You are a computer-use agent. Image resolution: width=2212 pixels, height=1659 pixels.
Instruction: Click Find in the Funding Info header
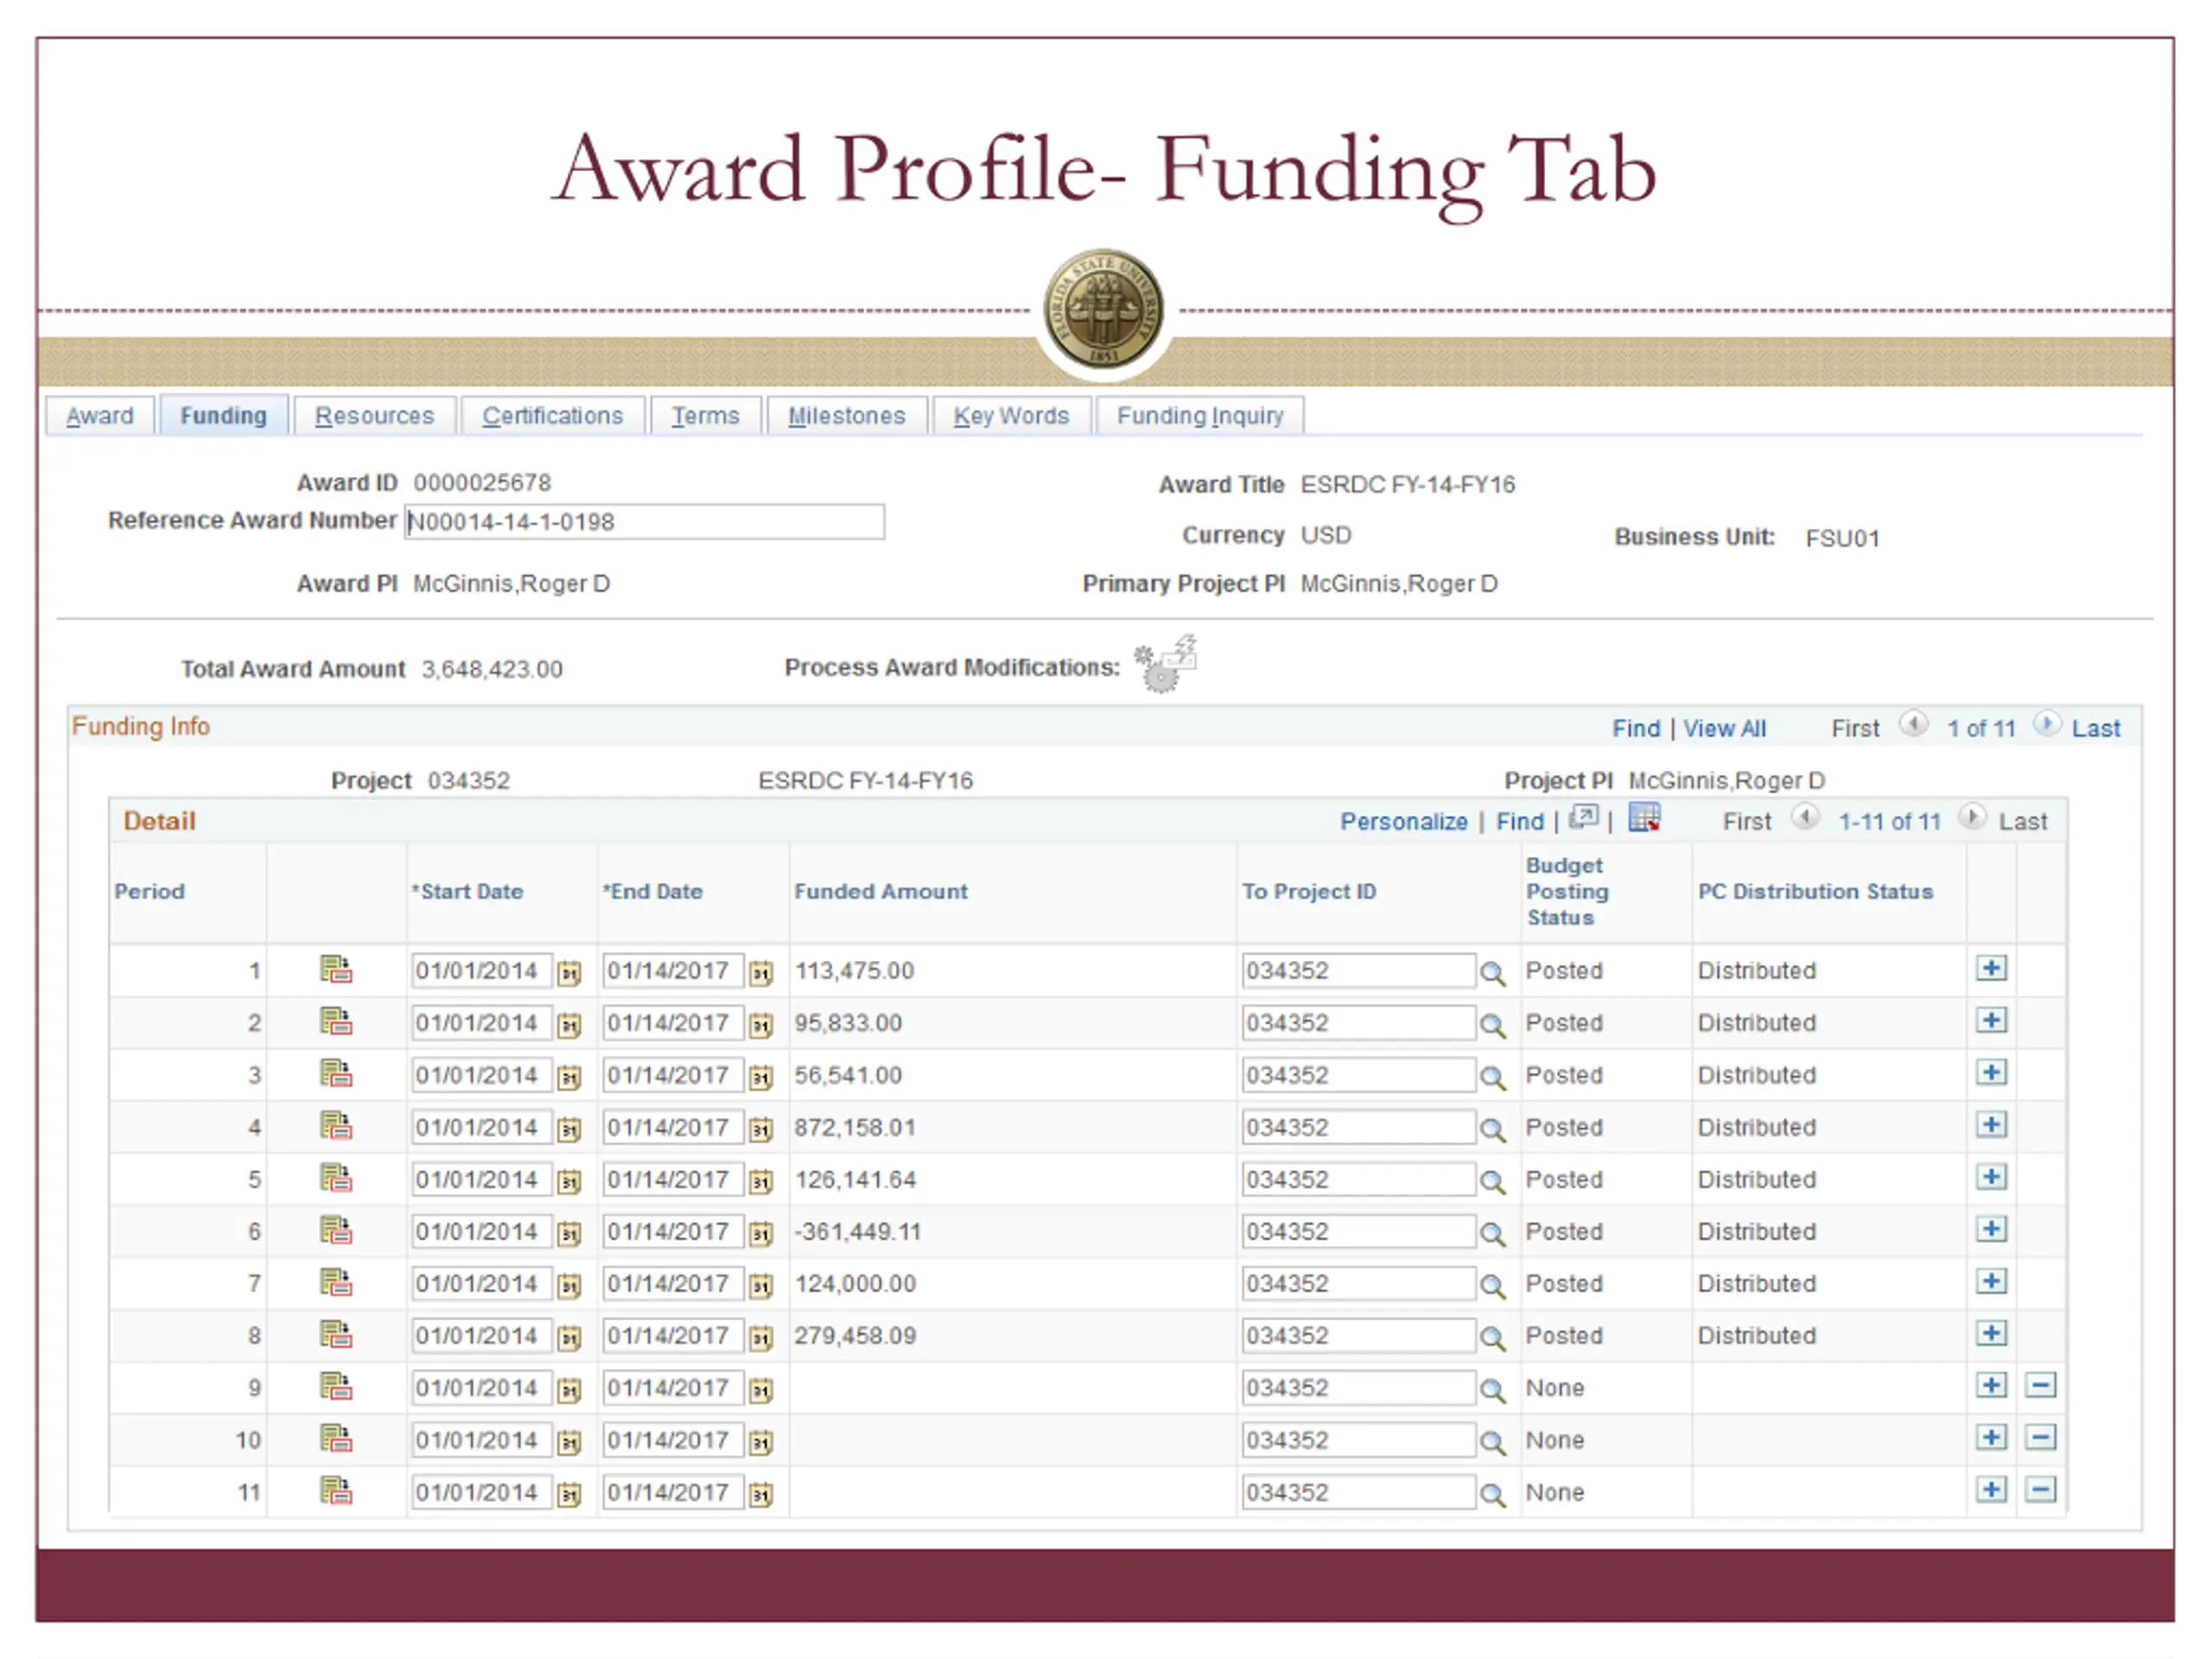1636,728
